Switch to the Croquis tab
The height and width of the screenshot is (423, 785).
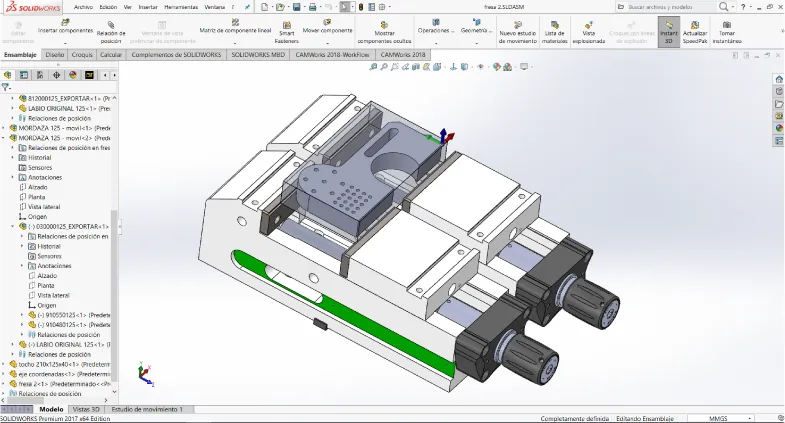pos(82,54)
